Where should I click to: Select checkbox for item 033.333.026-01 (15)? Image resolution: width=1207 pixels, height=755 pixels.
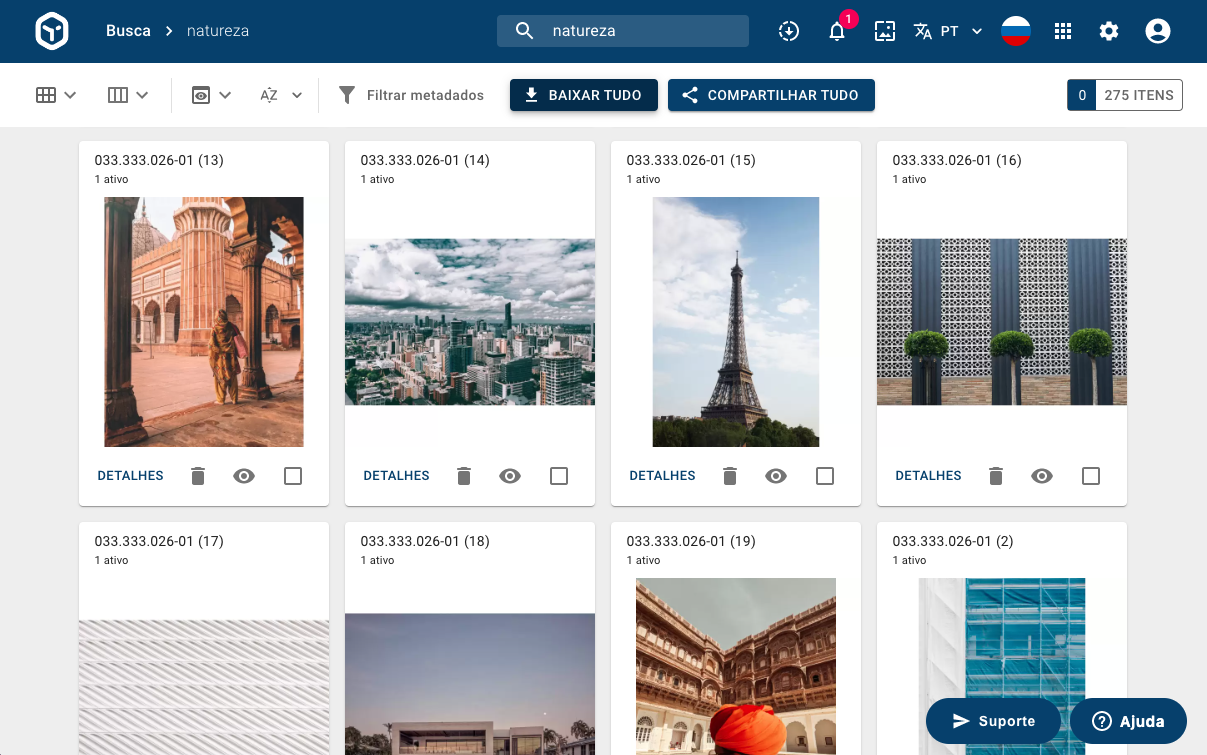coord(825,476)
